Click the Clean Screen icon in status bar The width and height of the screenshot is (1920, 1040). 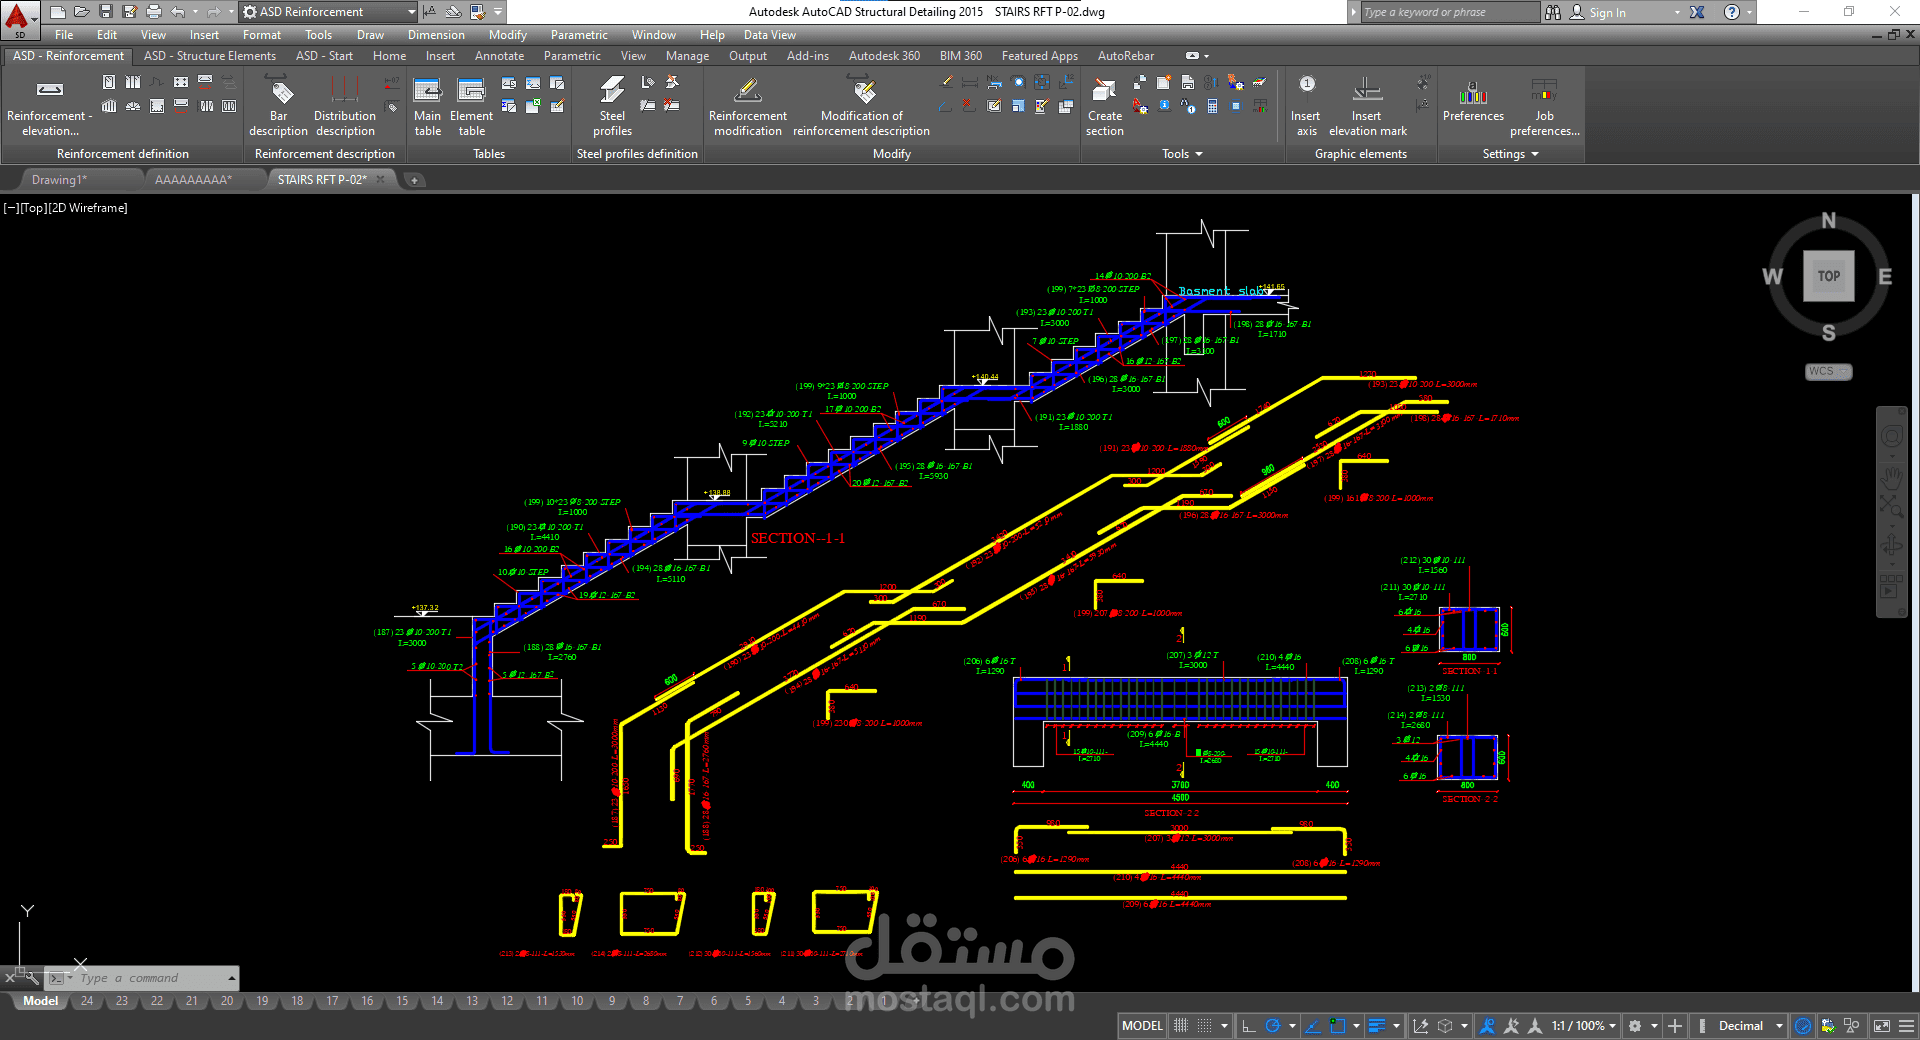[x=1881, y=1026]
